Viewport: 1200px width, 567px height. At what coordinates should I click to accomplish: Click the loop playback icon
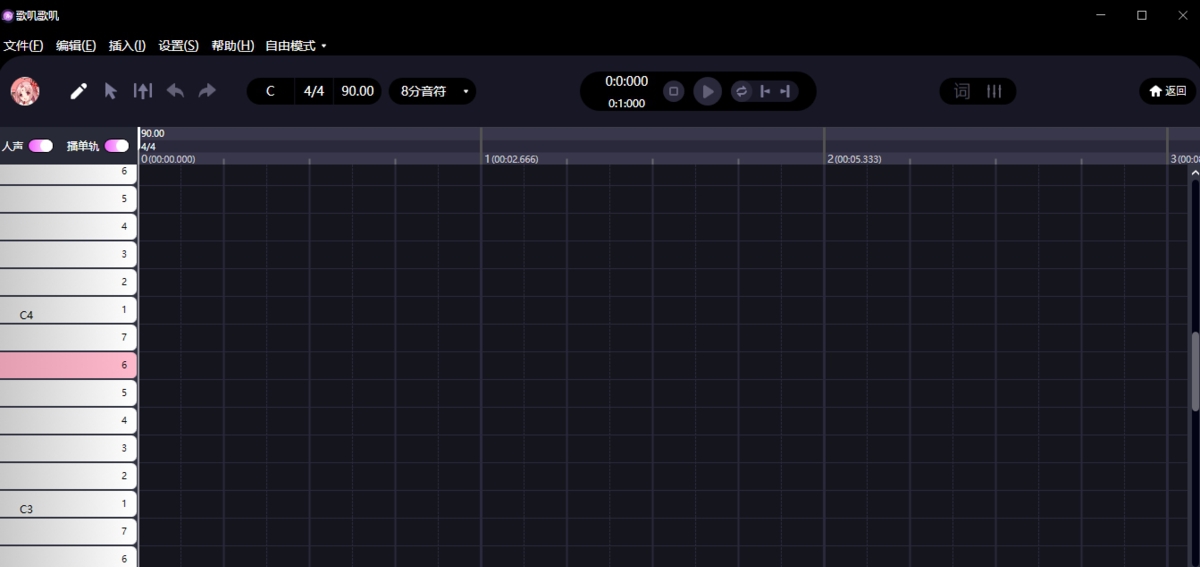point(741,91)
